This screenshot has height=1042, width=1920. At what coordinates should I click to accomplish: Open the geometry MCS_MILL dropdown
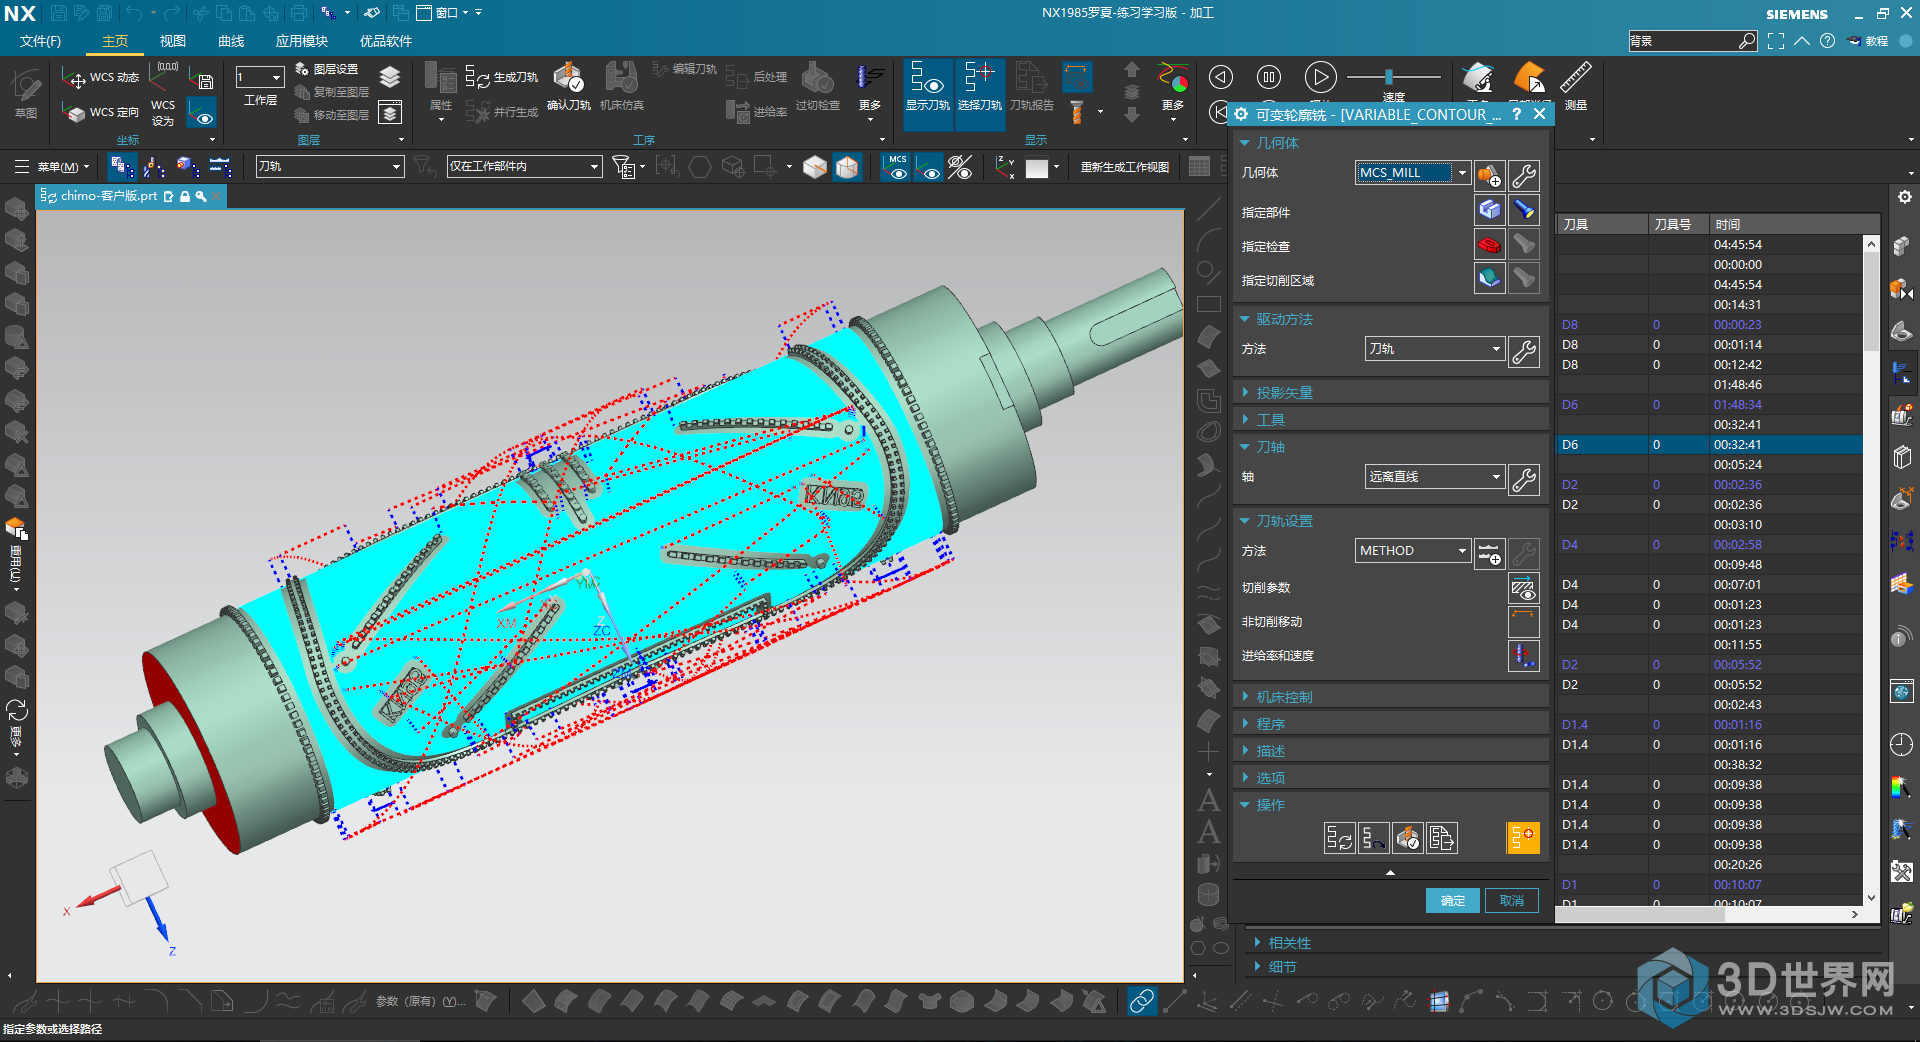click(x=1412, y=173)
